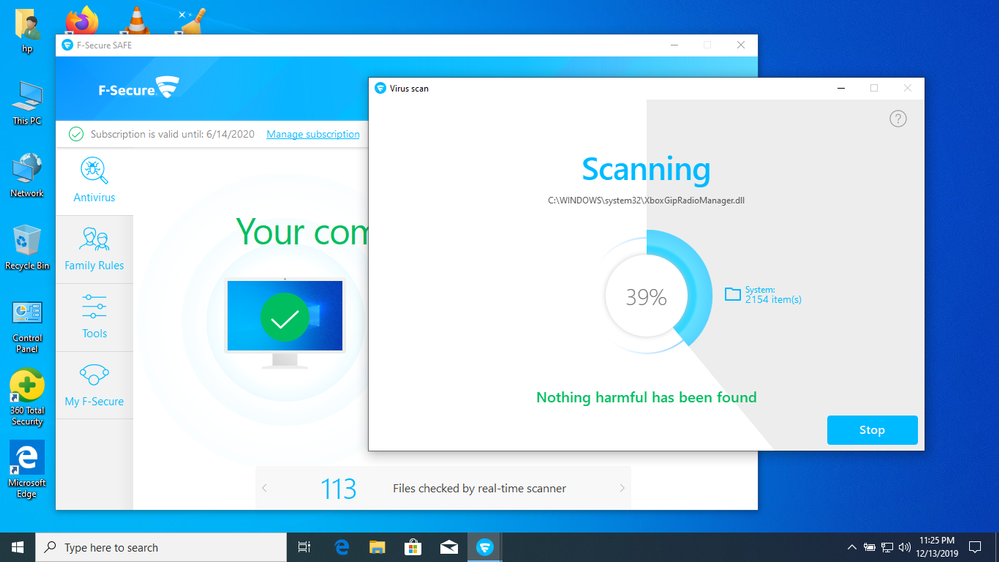
Task: Select the Firefox desktop icon
Action: point(82,20)
